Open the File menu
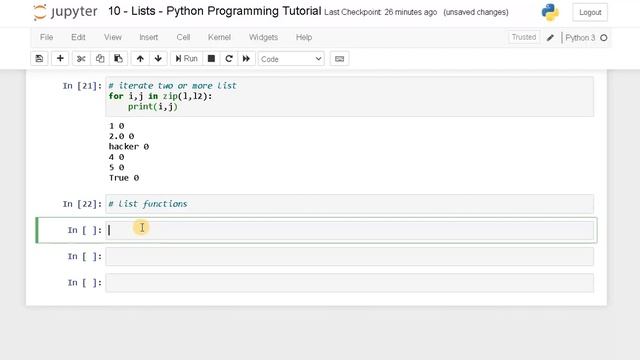The image size is (640, 360). [x=47, y=37]
